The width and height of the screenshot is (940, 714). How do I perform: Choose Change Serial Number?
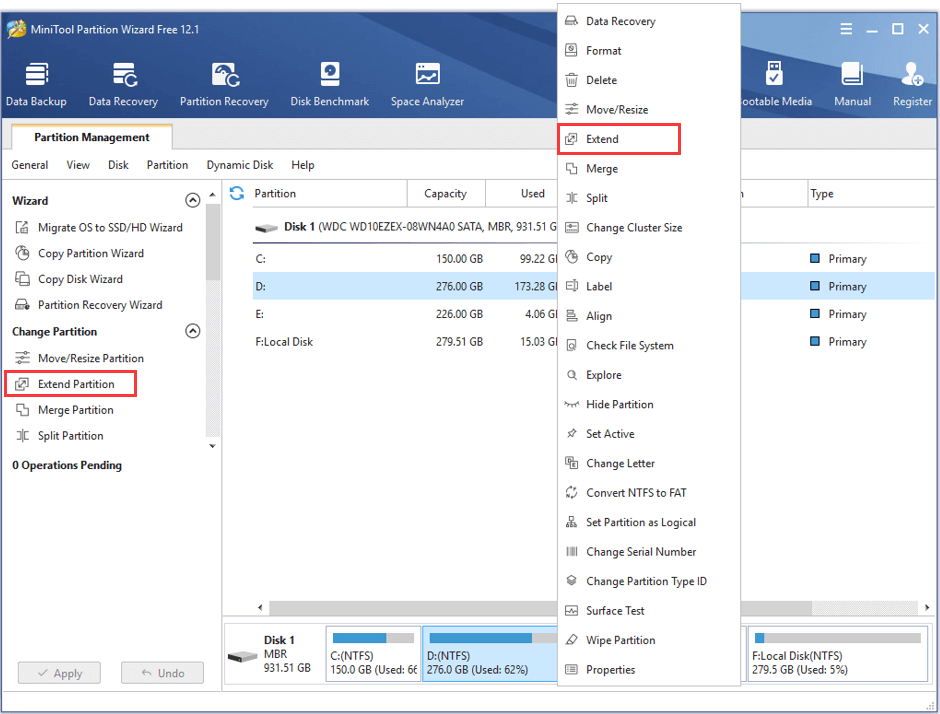pos(649,552)
